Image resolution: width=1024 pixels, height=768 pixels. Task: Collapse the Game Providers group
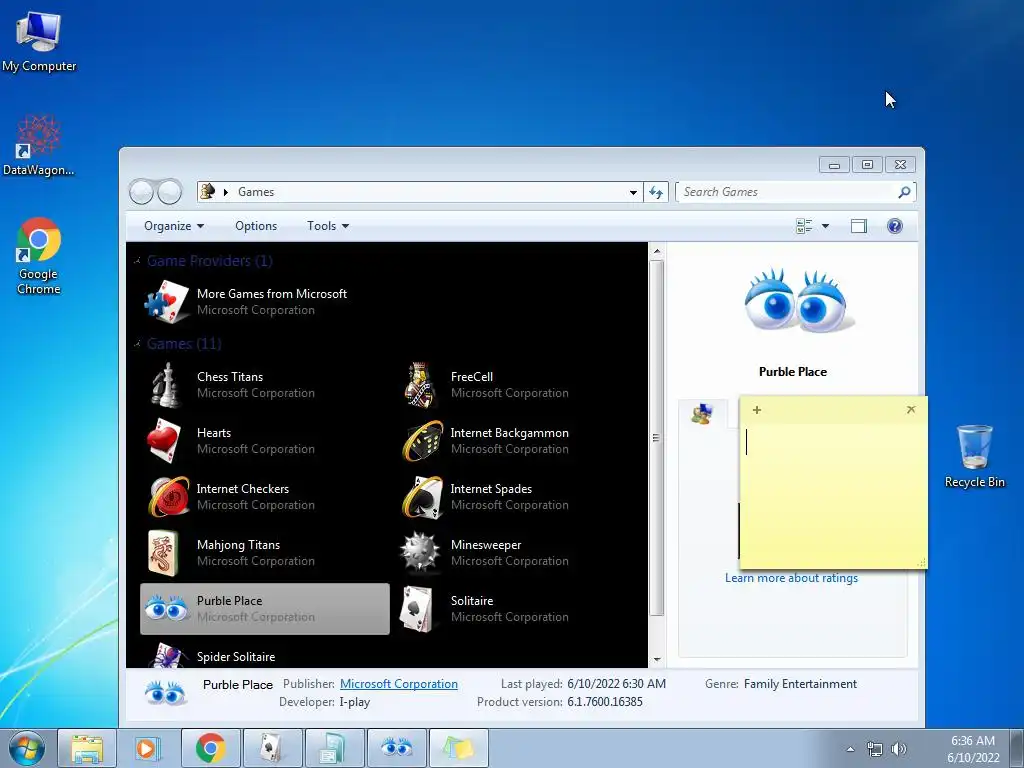click(x=138, y=261)
